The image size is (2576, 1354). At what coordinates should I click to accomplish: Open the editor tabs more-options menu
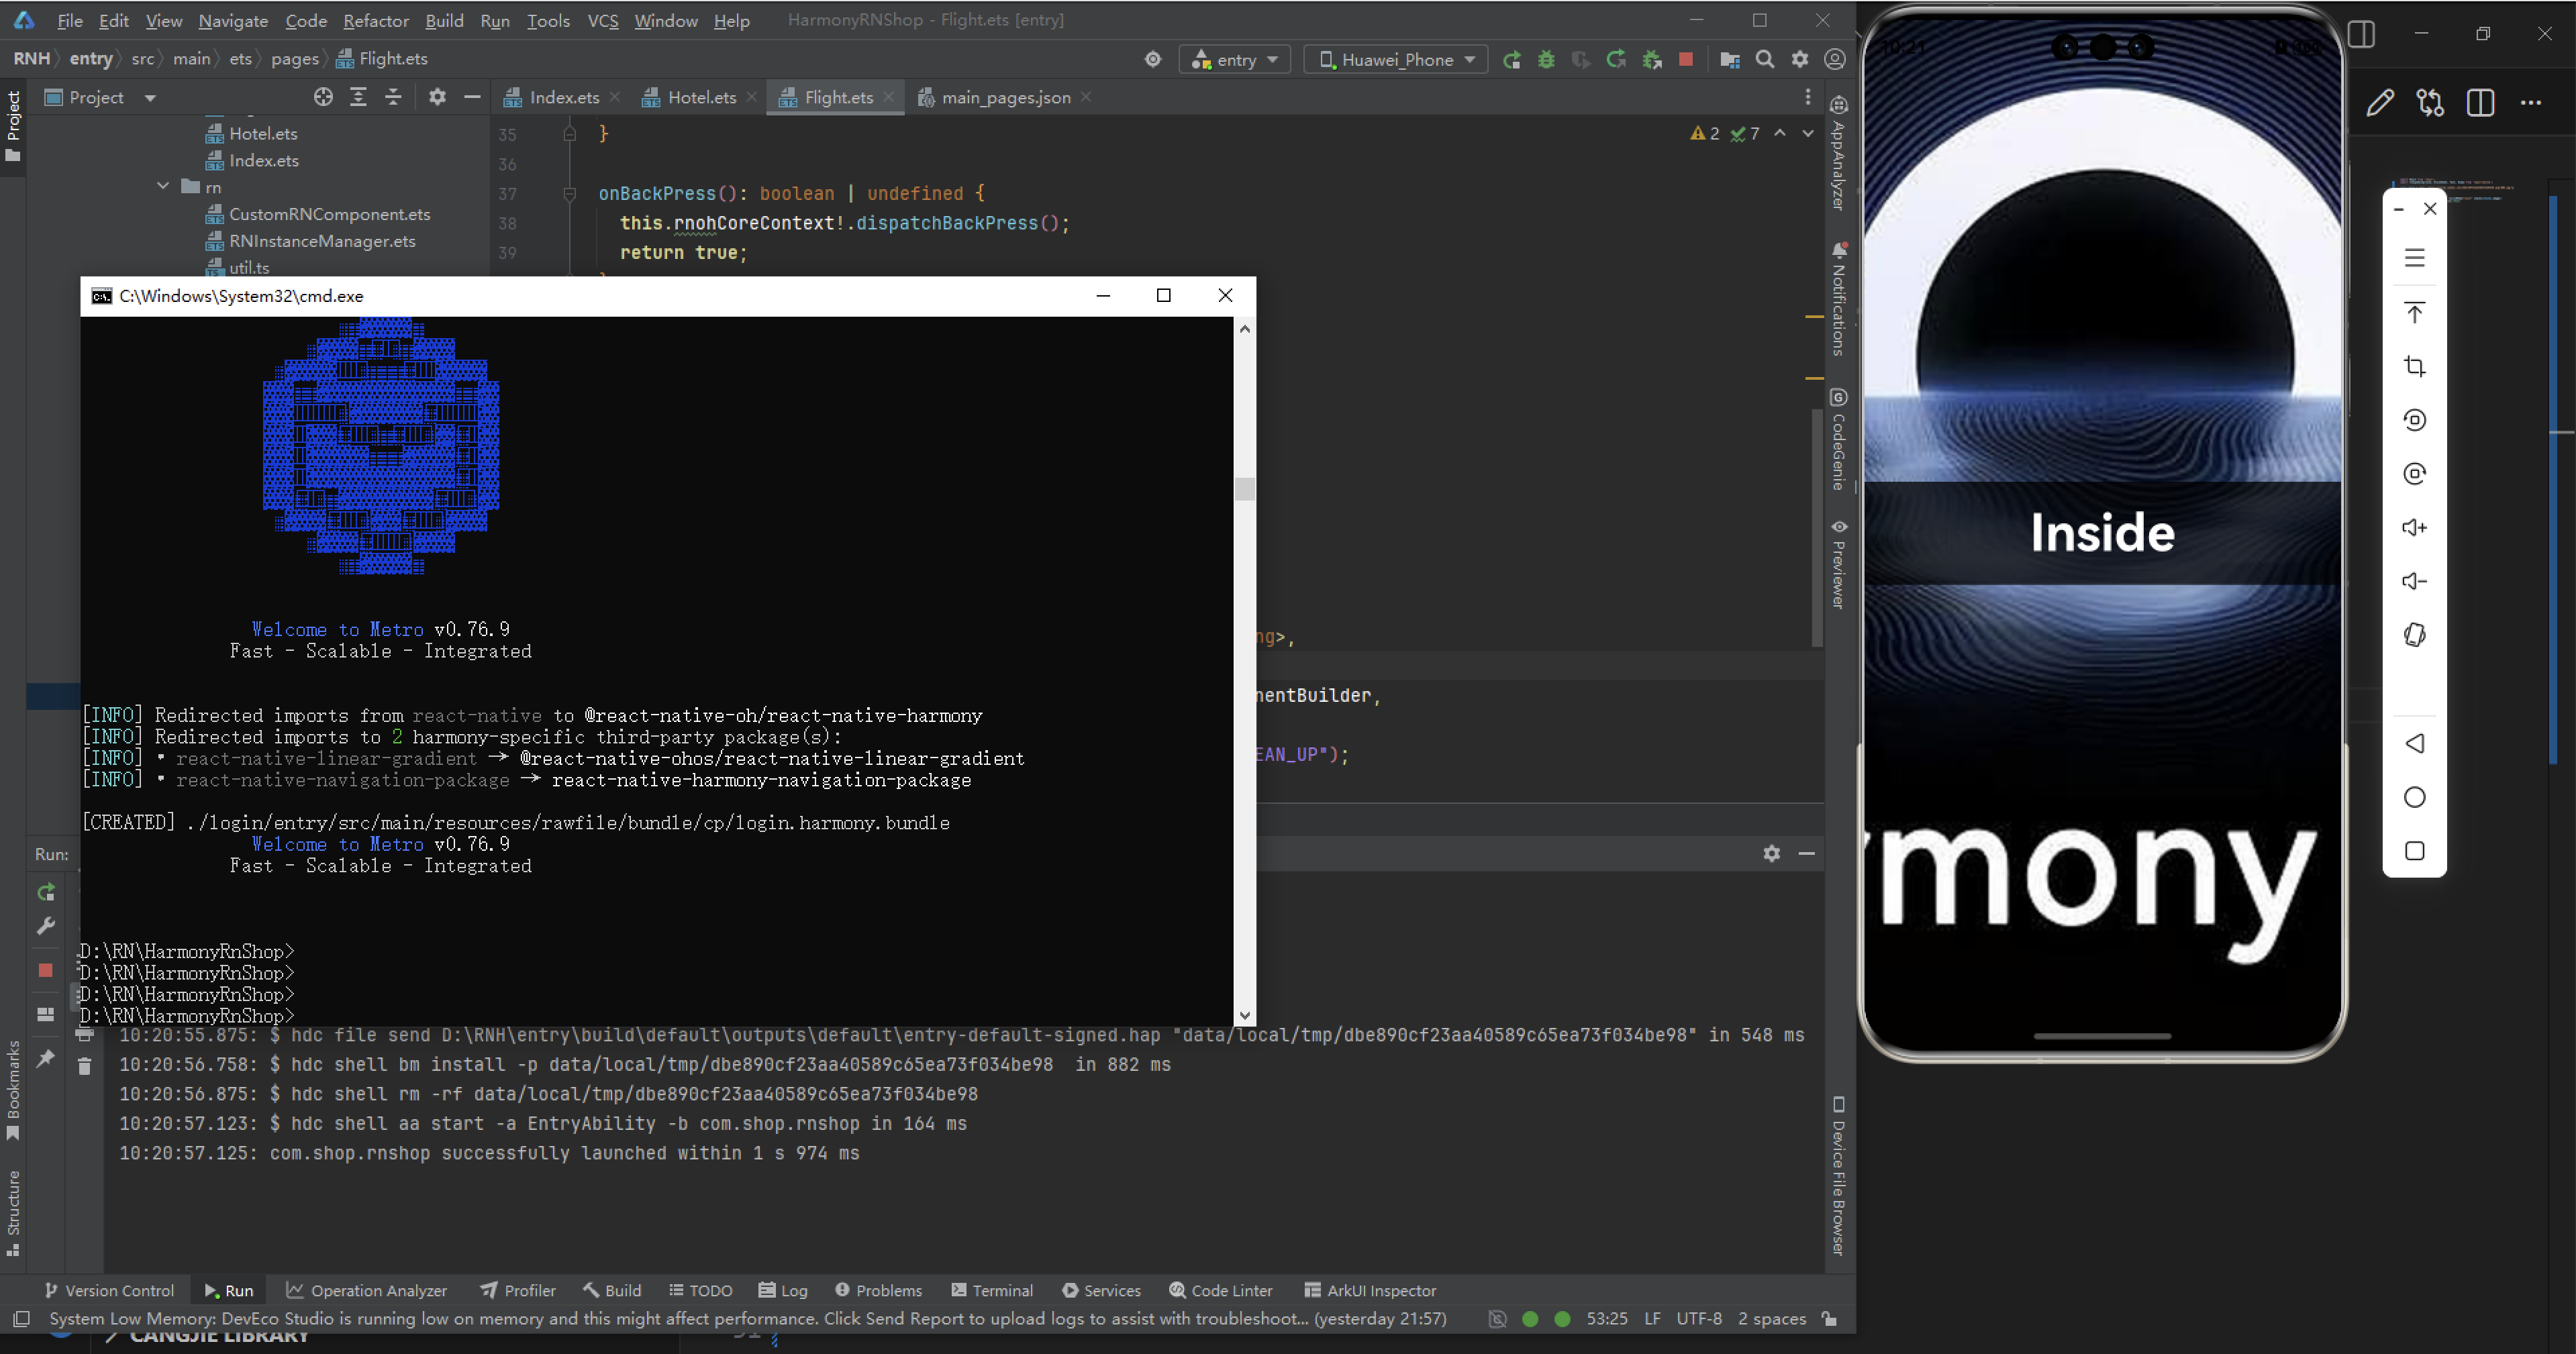(x=1807, y=97)
